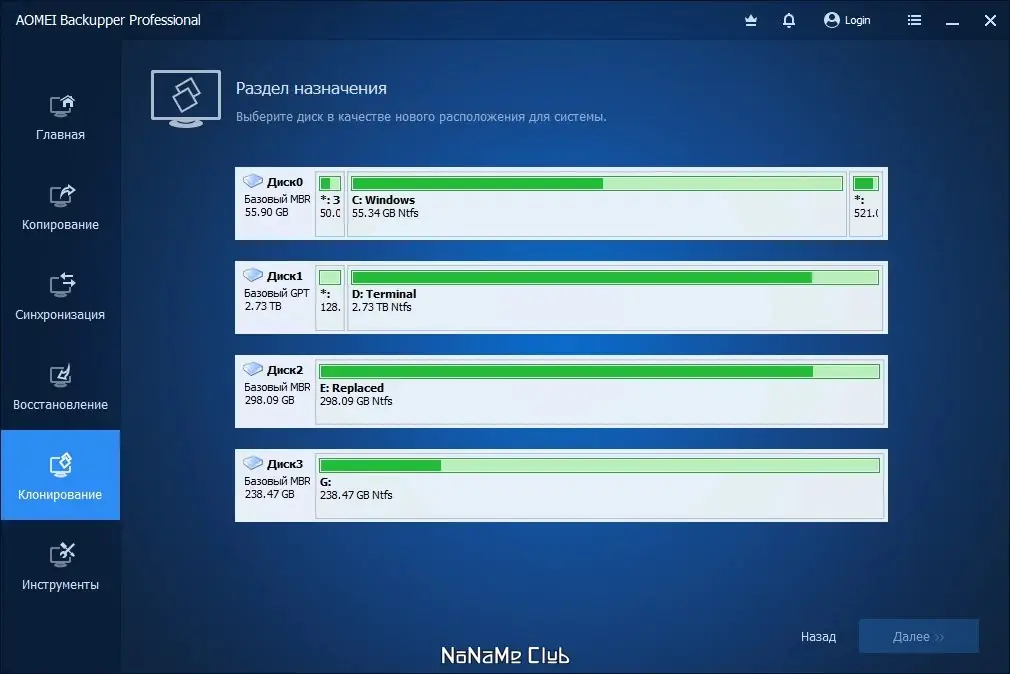This screenshot has height=674, width=1010.
Task: Click the crown upgrade icon
Action: tap(750, 20)
